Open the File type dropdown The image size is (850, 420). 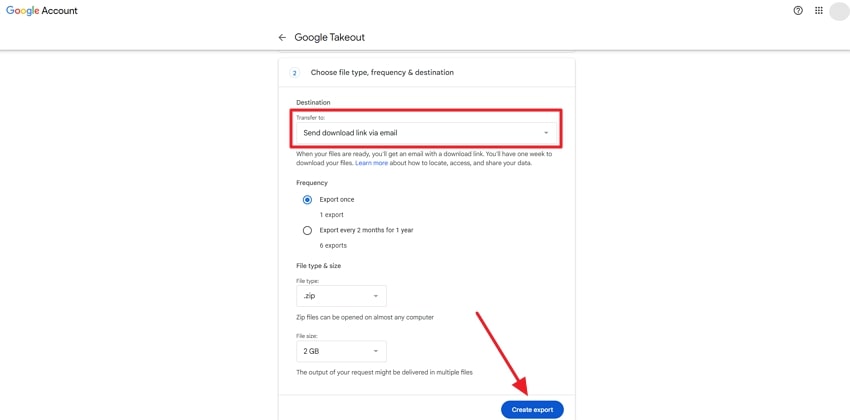341,296
